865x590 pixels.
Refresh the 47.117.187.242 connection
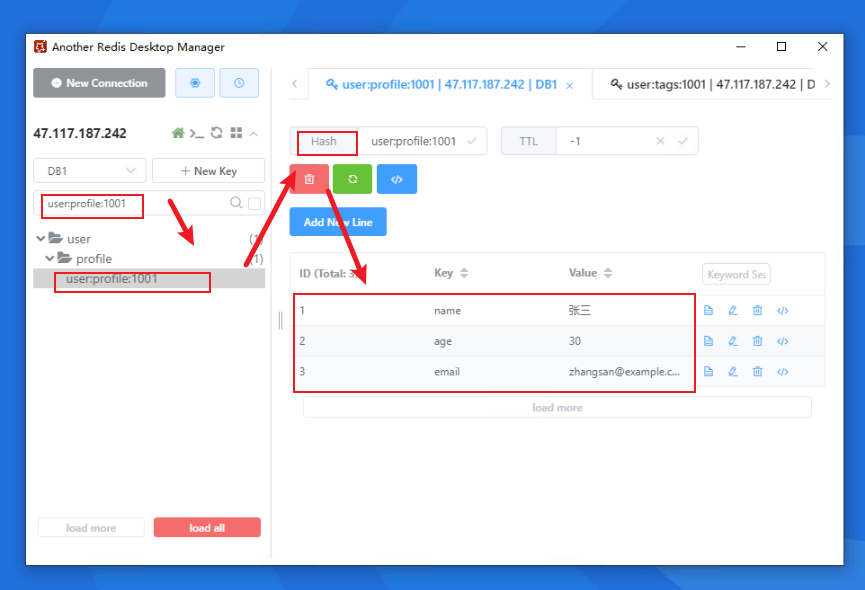coord(217,133)
